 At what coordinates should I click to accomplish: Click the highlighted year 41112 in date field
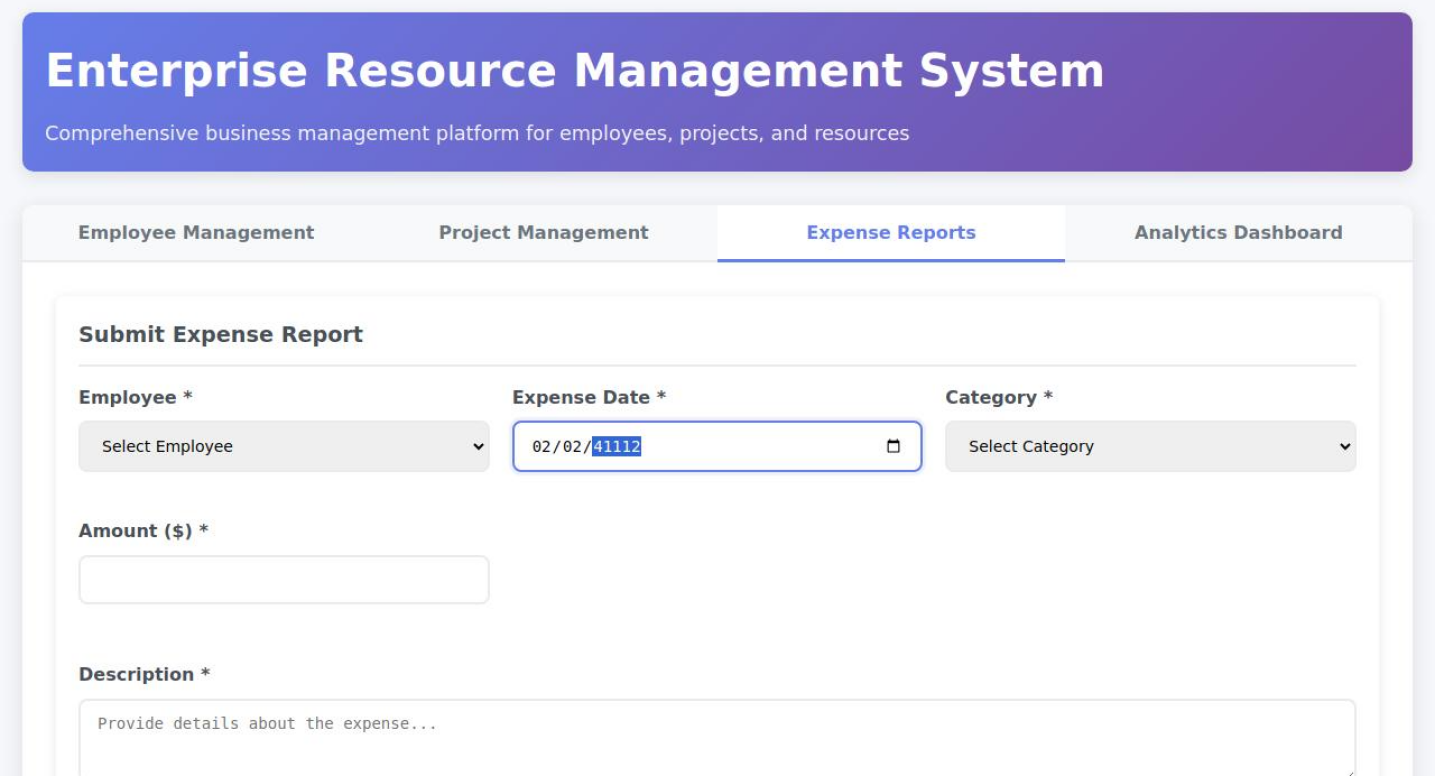pos(616,447)
